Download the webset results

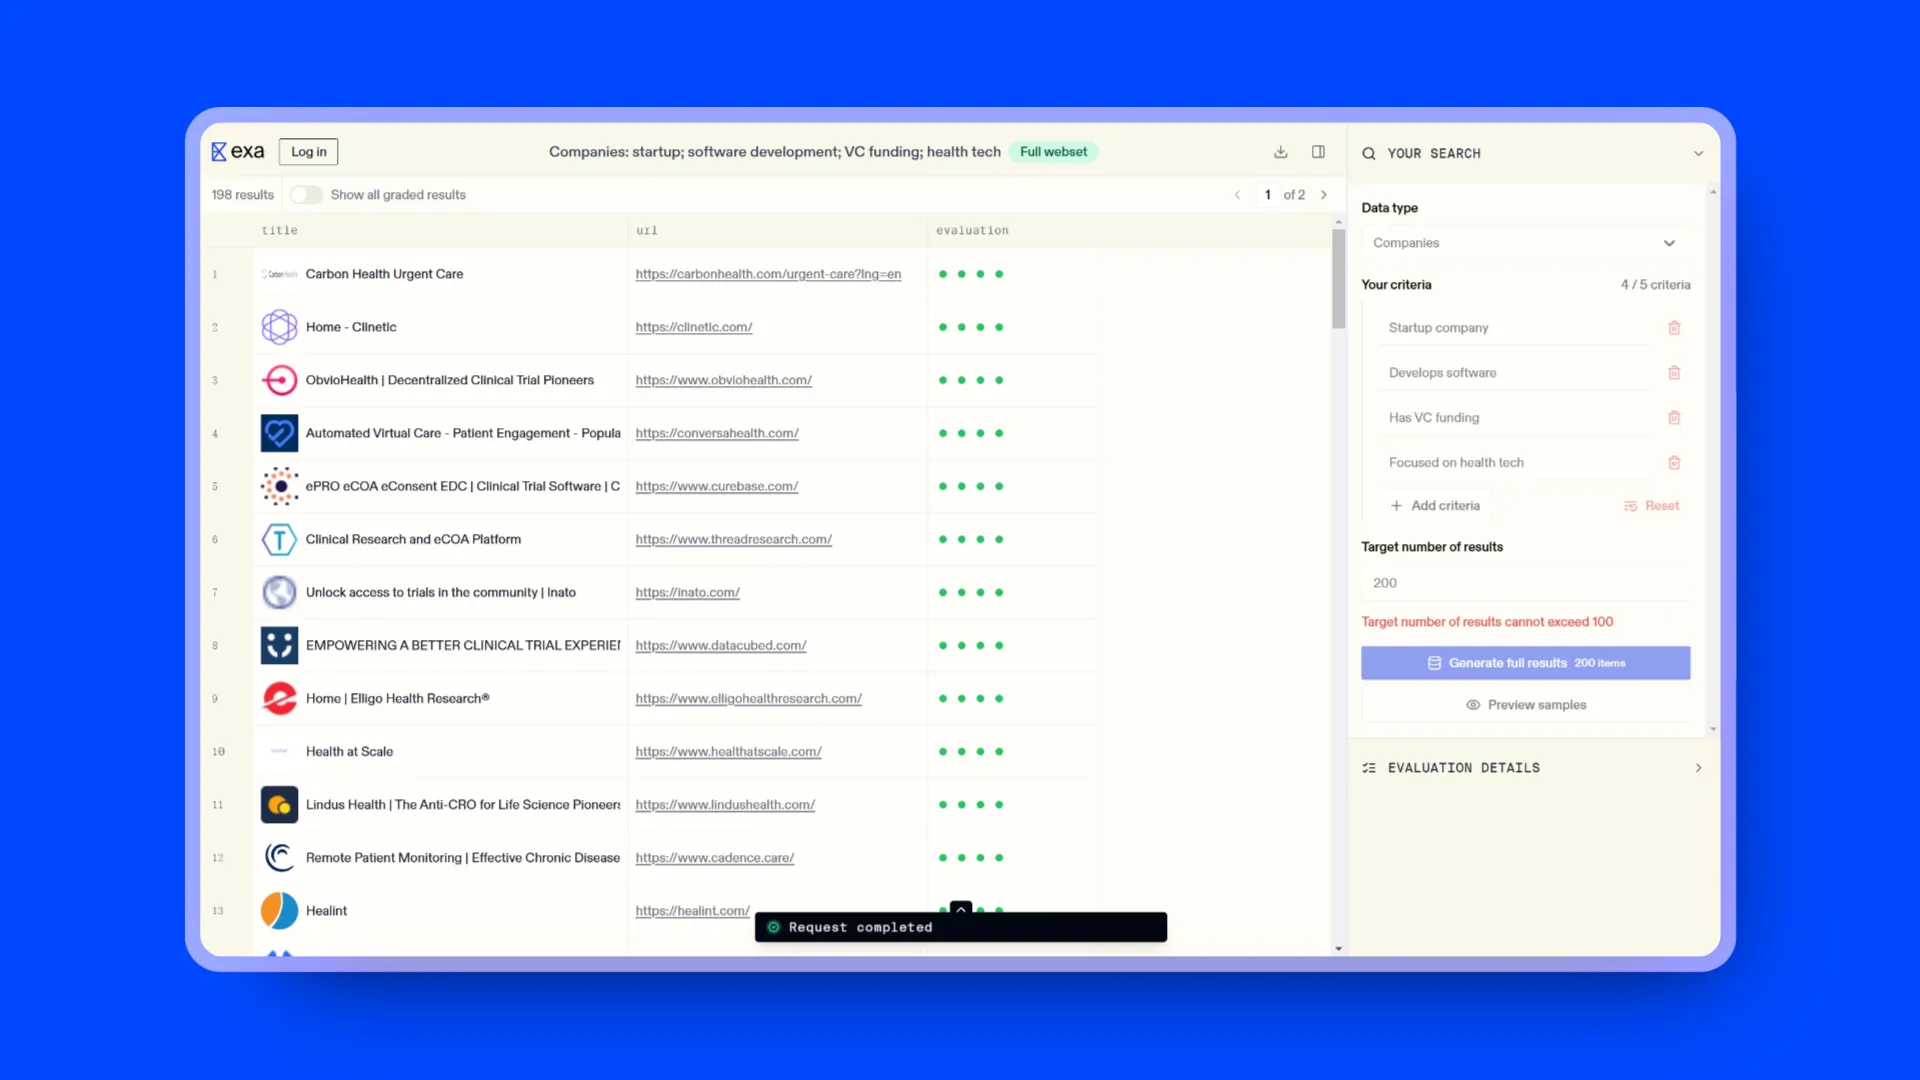[x=1280, y=152]
